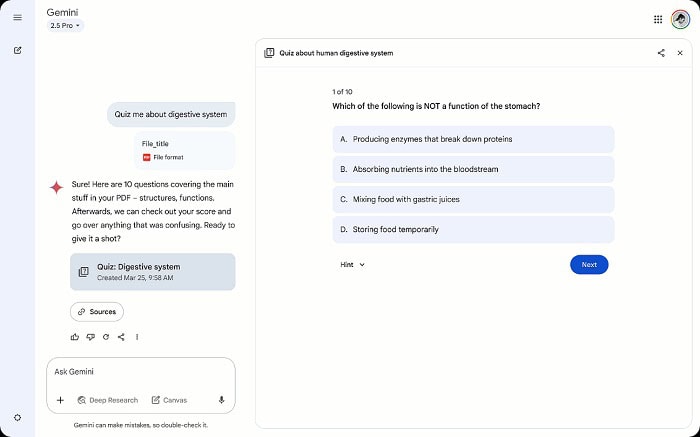Choose answer B about absorbing nutrients
700x437 pixels.
tap(473, 169)
